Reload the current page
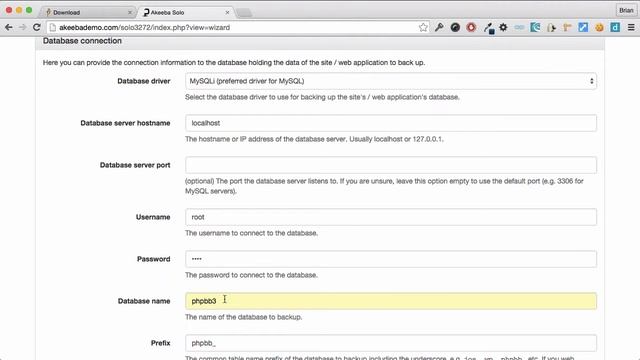The width and height of the screenshot is (640, 360). [x=36, y=27]
